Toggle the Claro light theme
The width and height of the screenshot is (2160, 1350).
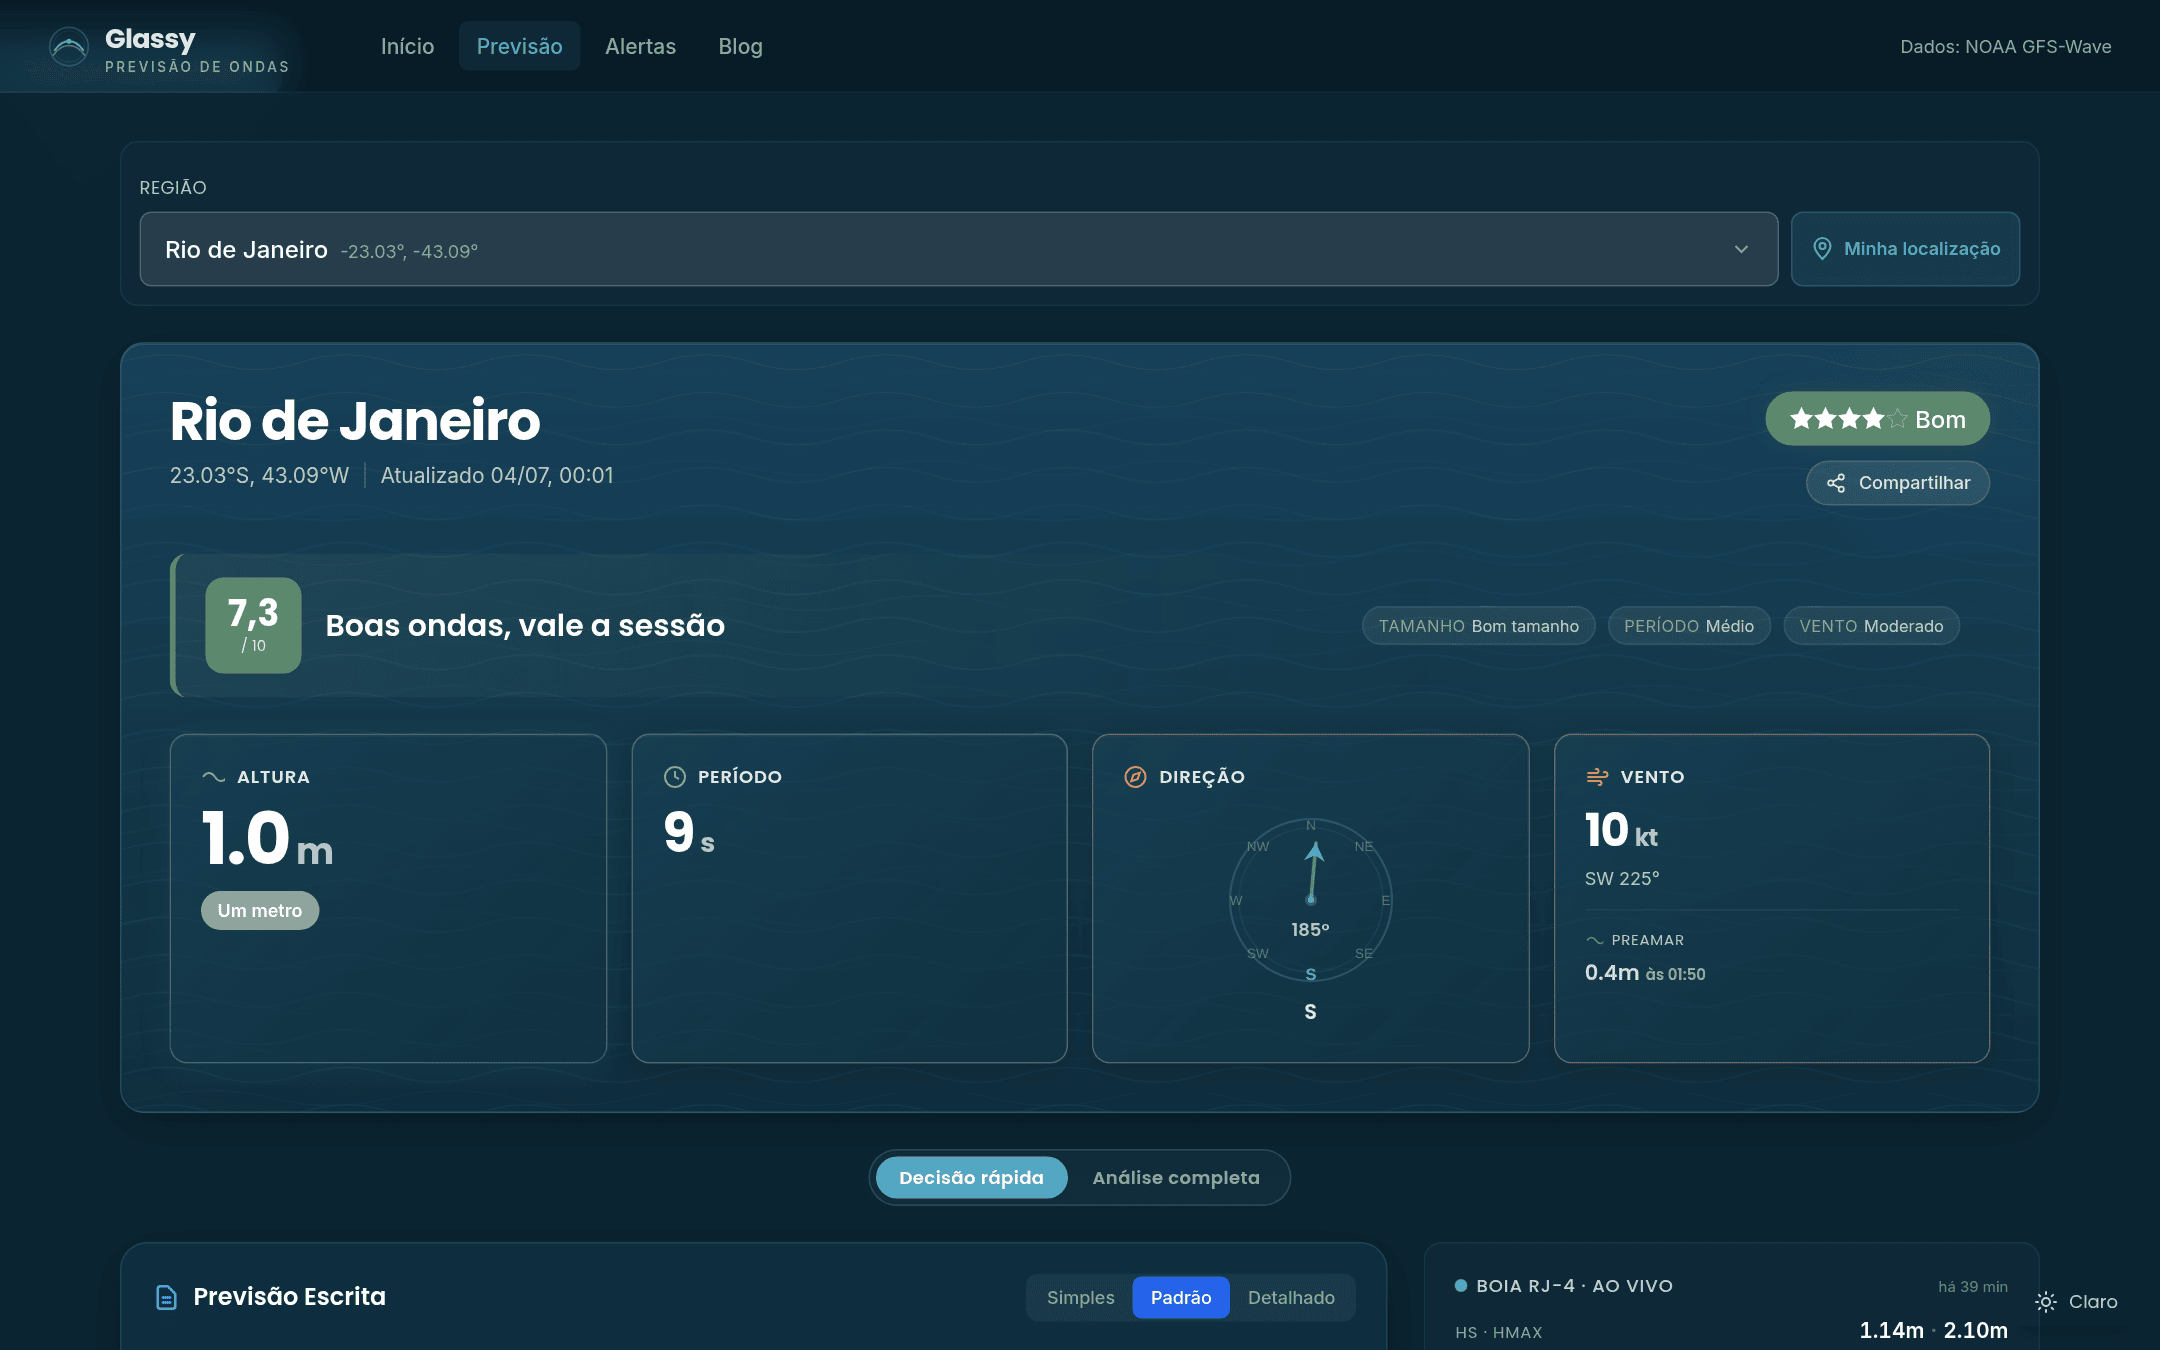[x=2078, y=1302]
